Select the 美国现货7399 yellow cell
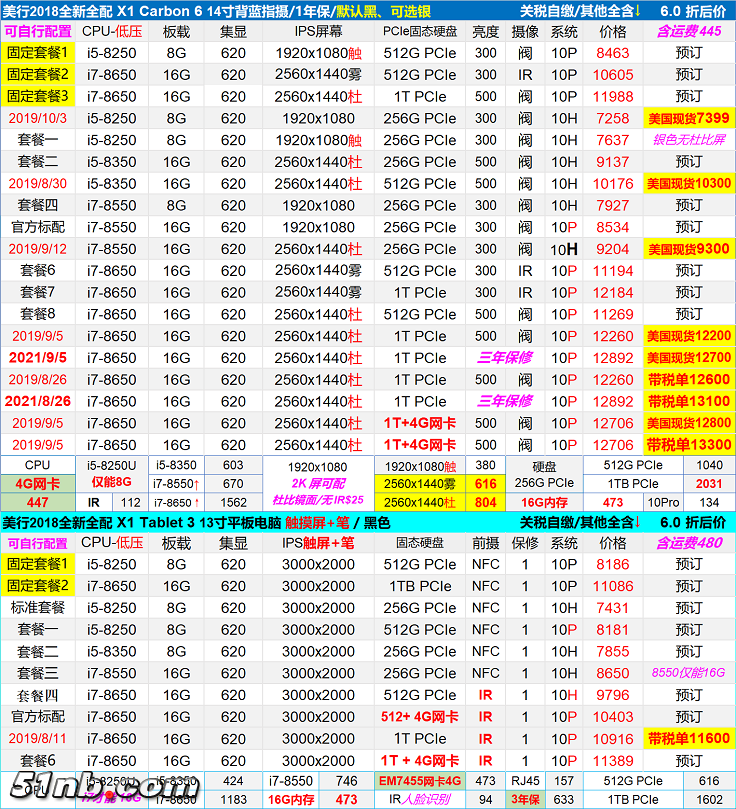The height and width of the screenshot is (809, 736). [x=688, y=118]
